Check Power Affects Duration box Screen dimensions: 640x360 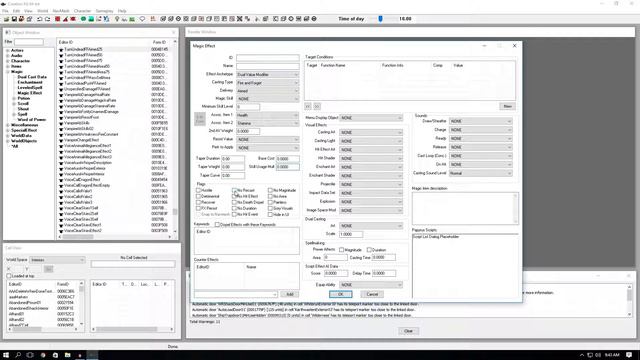(x=369, y=250)
